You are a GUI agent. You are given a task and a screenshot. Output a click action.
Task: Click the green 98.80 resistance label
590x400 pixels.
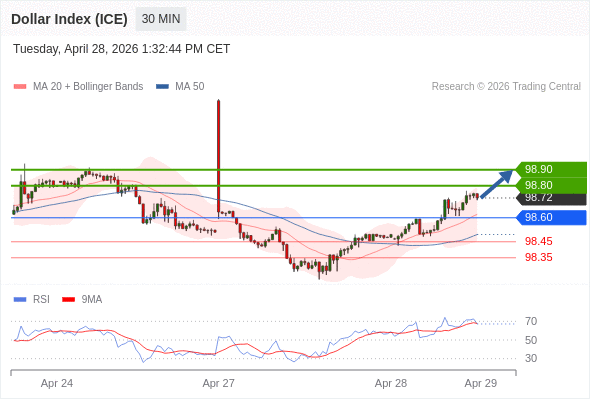pos(551,185)
